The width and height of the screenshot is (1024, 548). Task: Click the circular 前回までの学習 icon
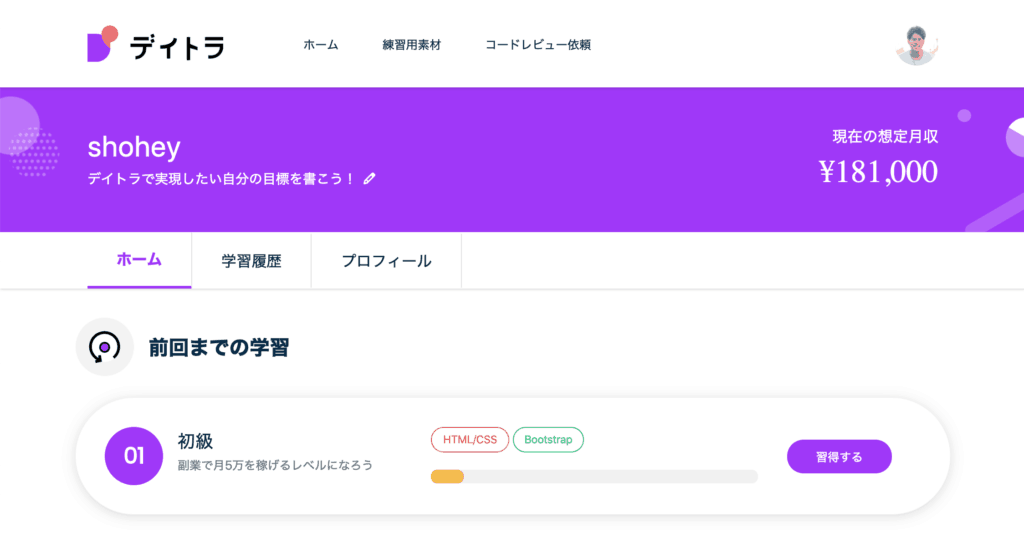(x=104, y=347)
